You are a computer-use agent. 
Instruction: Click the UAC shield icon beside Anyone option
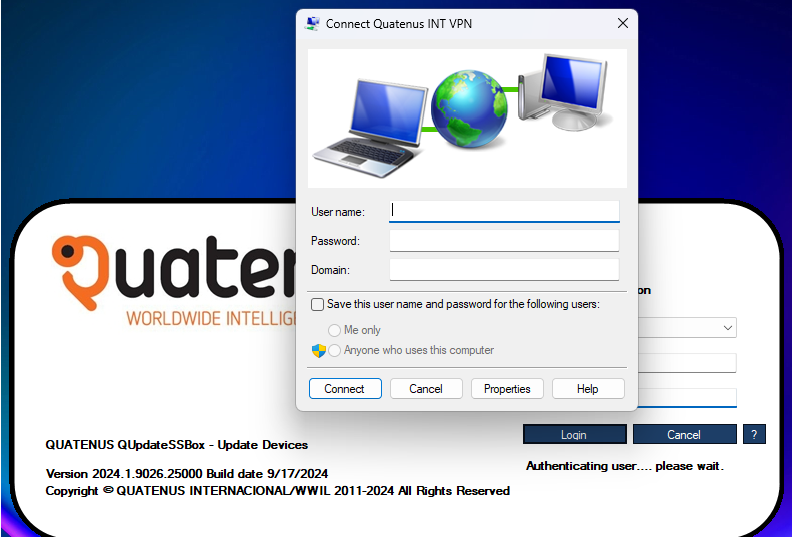point(318,351)
